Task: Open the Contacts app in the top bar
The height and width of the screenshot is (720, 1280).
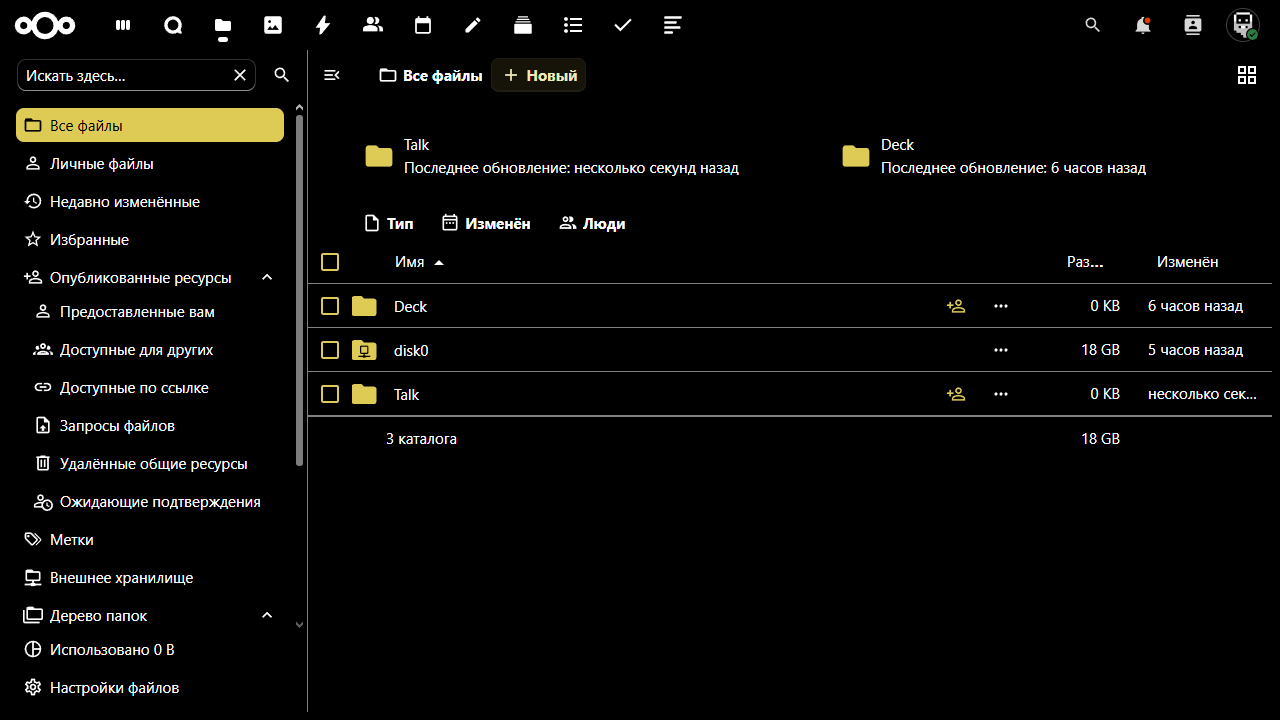Action: point(372,25)
